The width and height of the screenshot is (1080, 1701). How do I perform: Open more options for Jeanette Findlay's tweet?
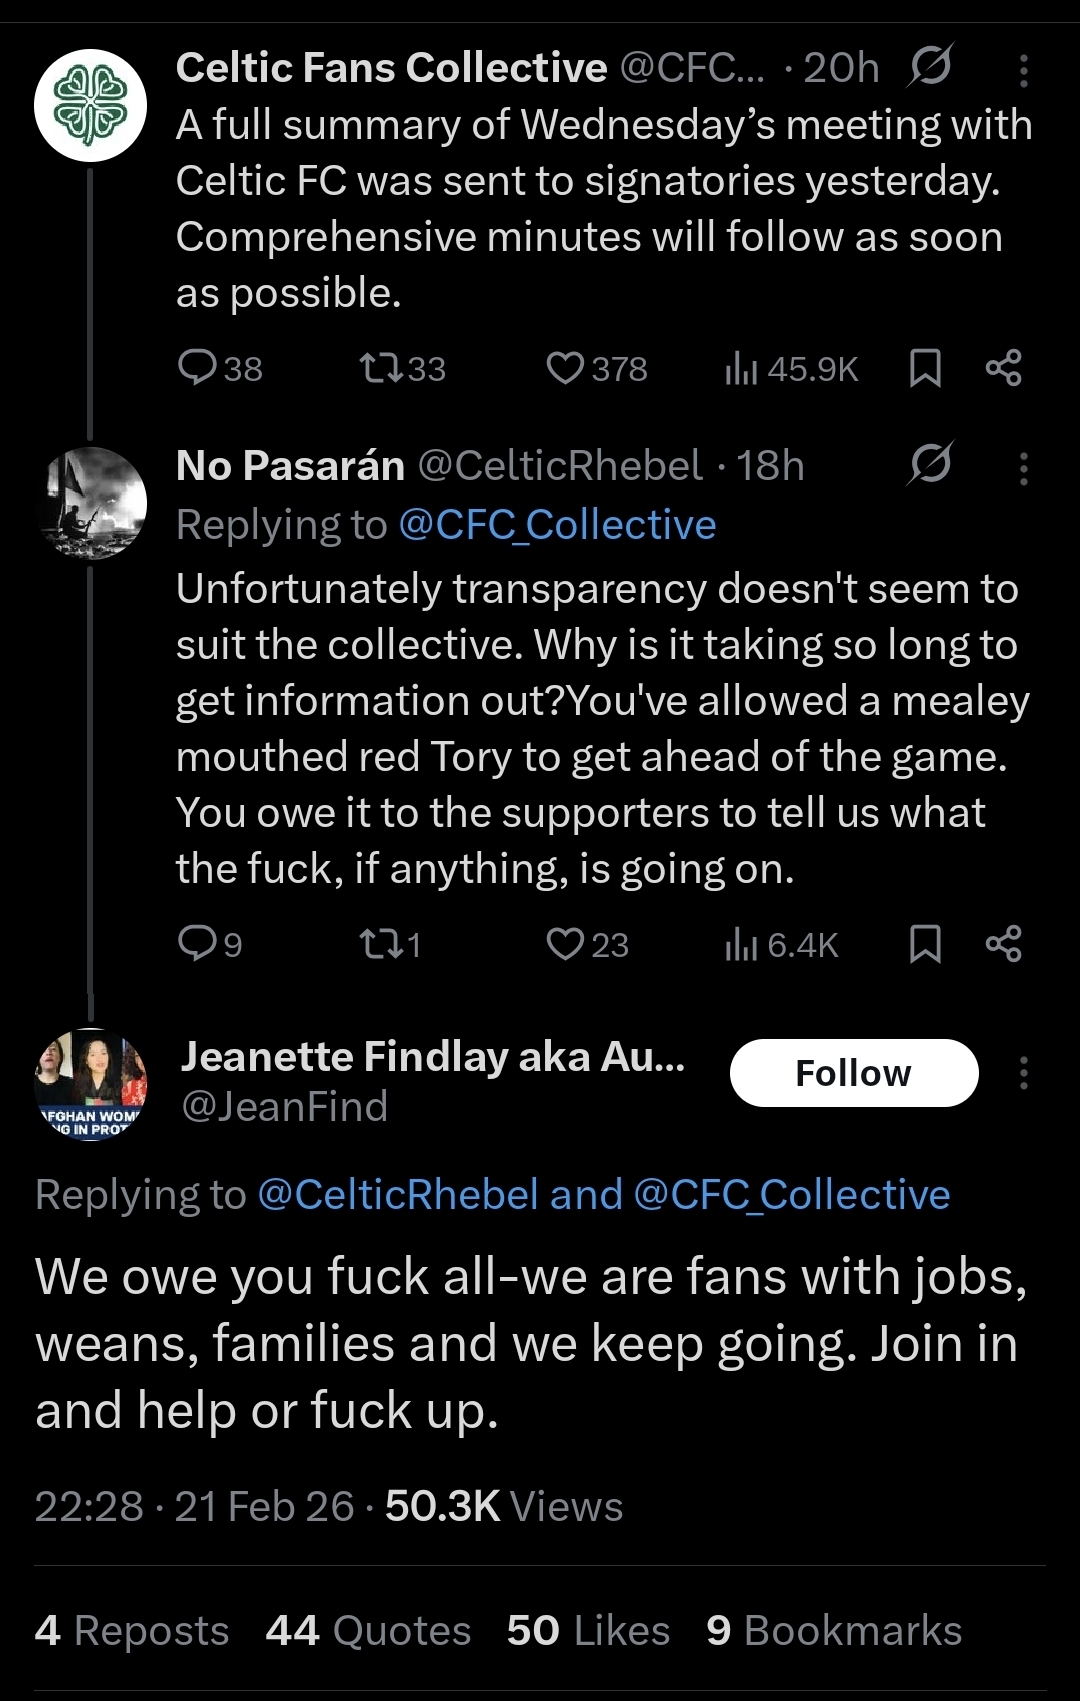1023,1073
